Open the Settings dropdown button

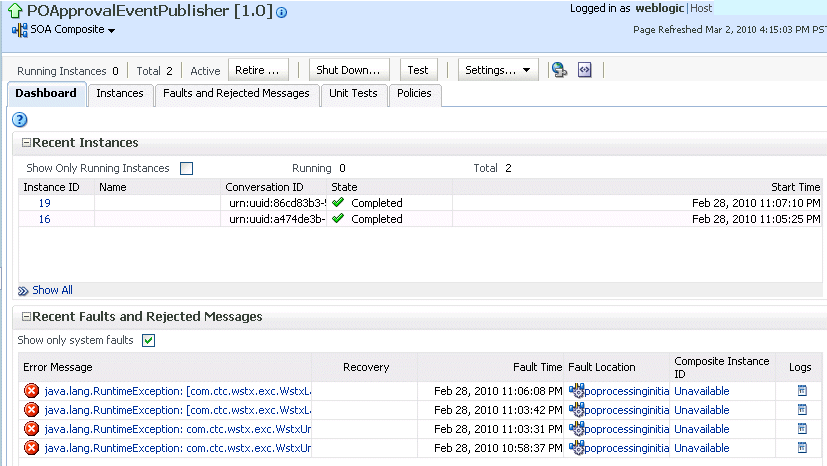(498, 70)
